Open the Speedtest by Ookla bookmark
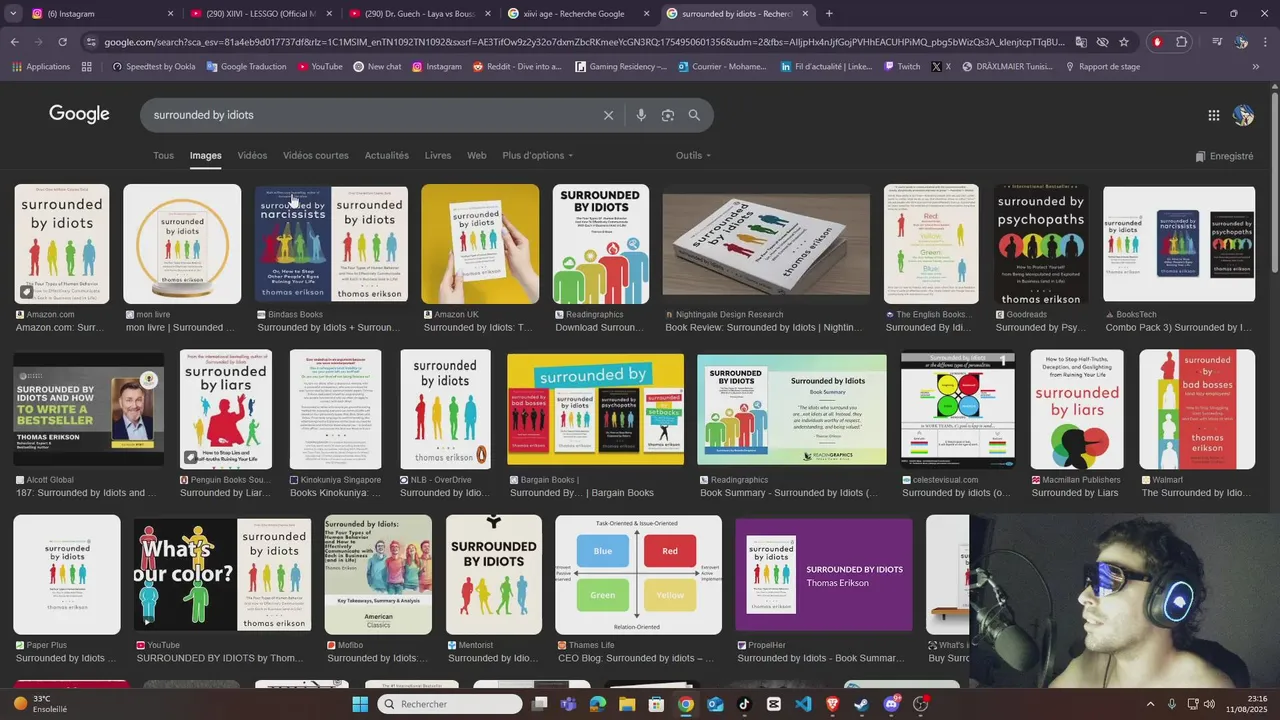 [x=154, y=67]
